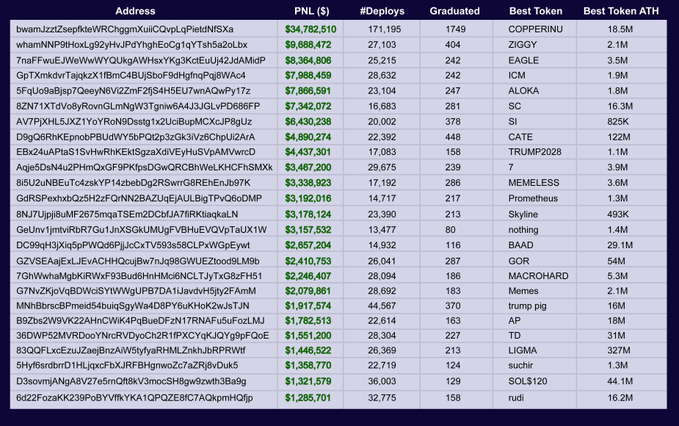This screenshot has width=679, height=426.
Task: Select address starting with EBx24uAPta
Action: [x=136, y=152]
